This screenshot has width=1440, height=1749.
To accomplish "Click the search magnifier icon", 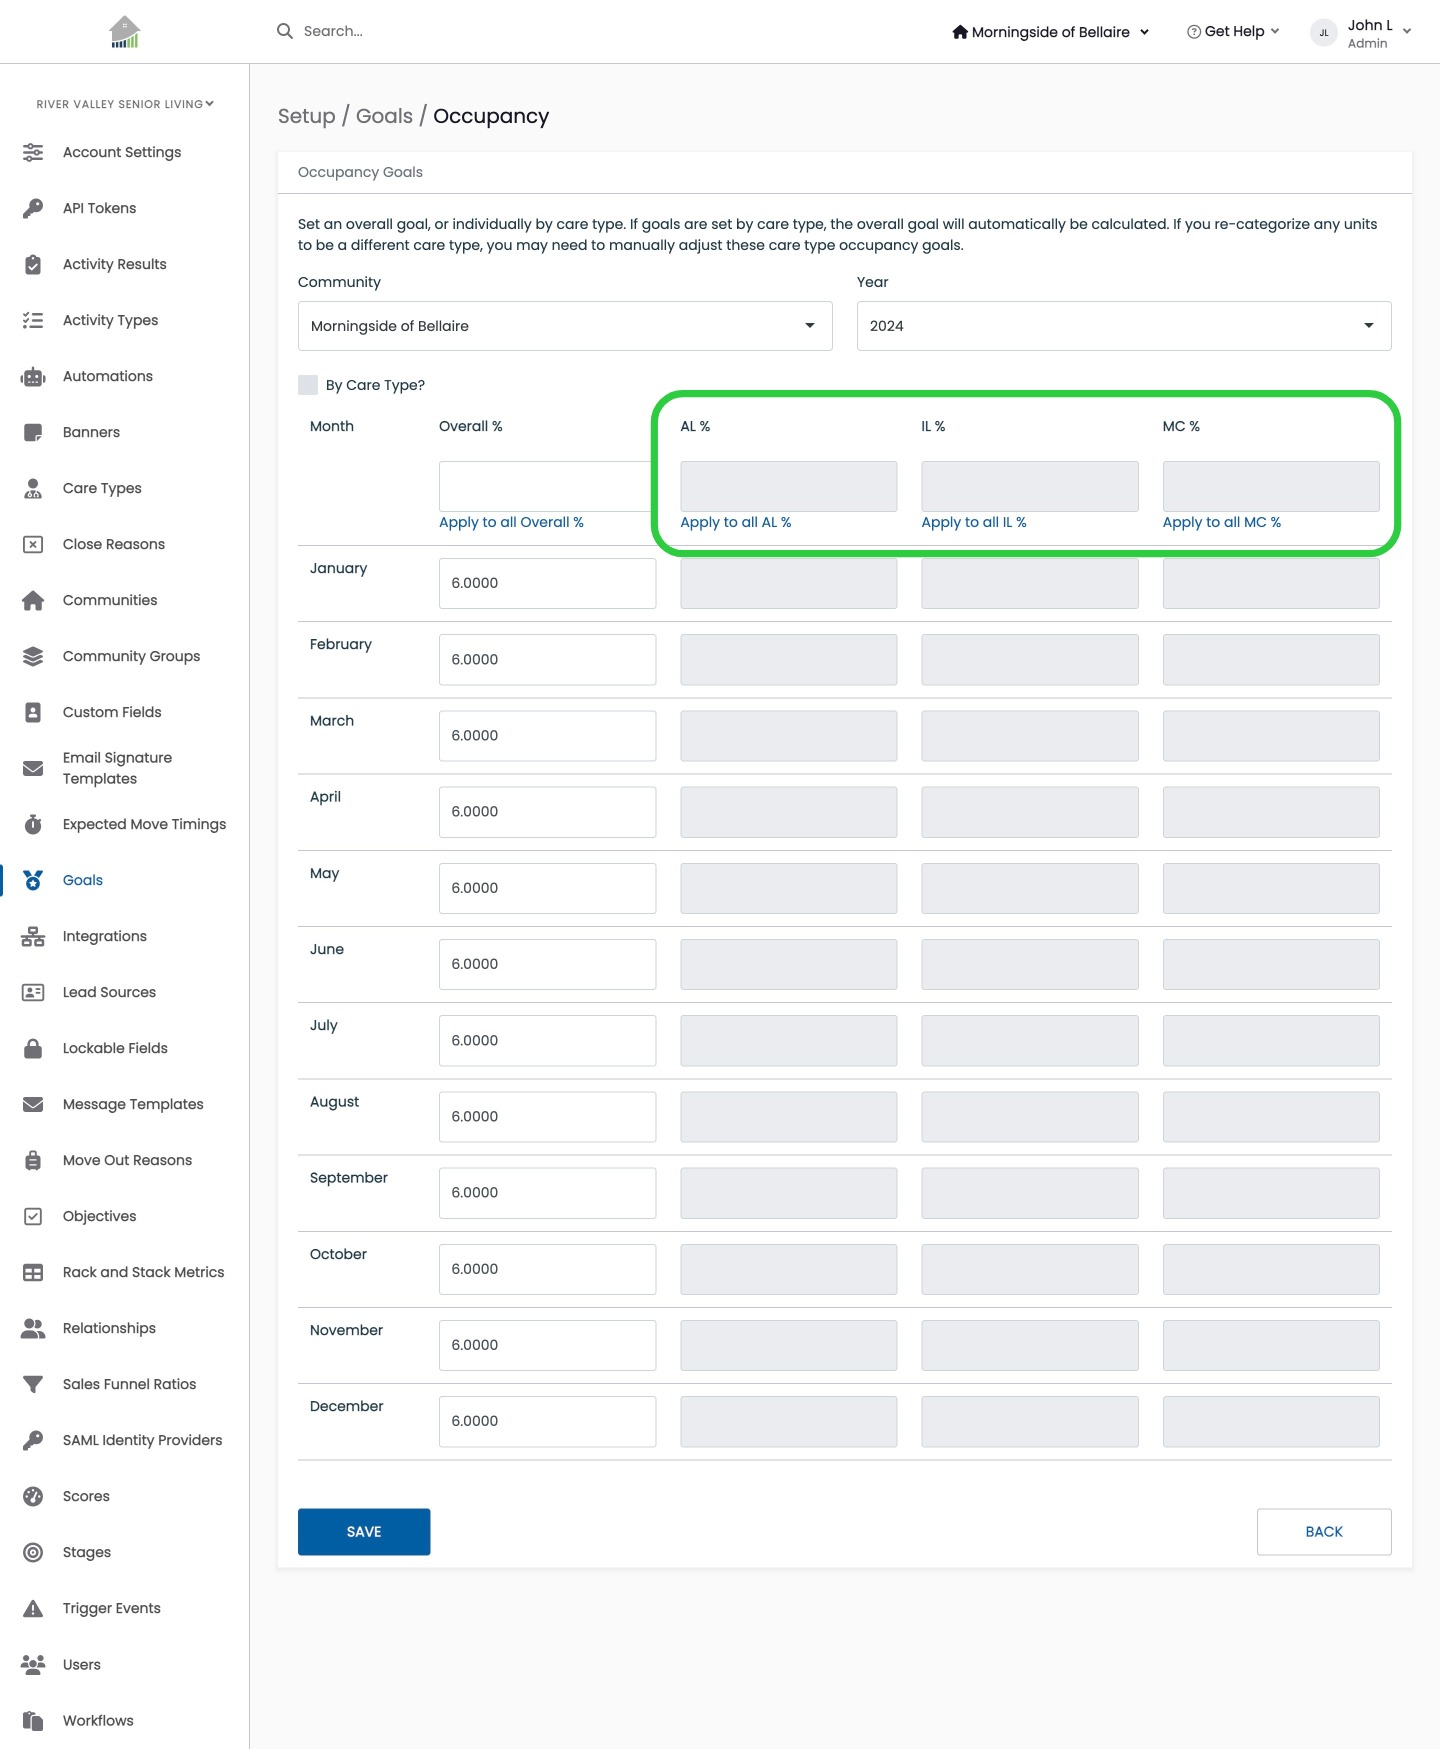I will pyautogui.click(x=285, y=31).
